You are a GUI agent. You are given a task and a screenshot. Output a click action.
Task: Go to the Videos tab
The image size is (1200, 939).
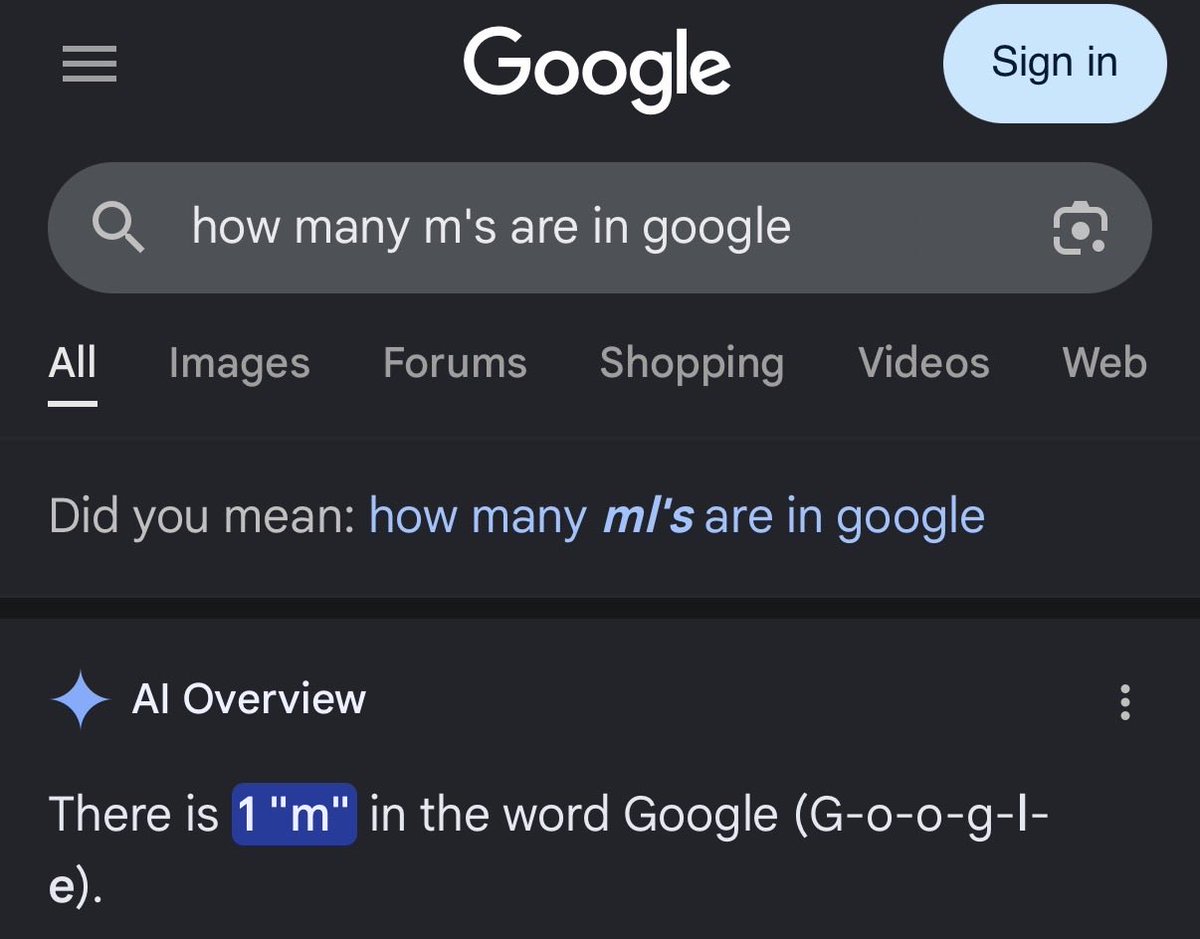click(924, 363)
